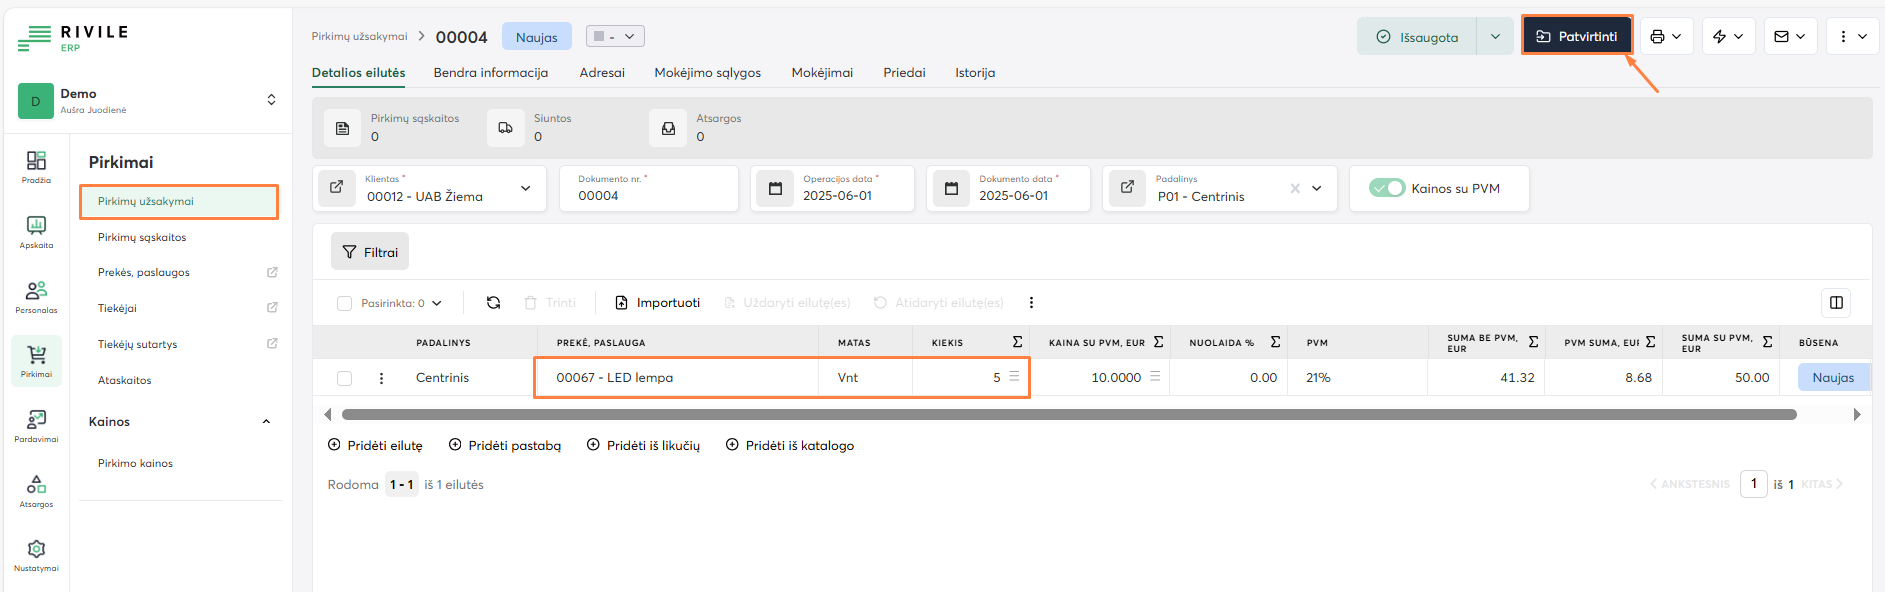Check the Centrinis row checkbox
Screen dimensions: 1885x592
point(344,378)
